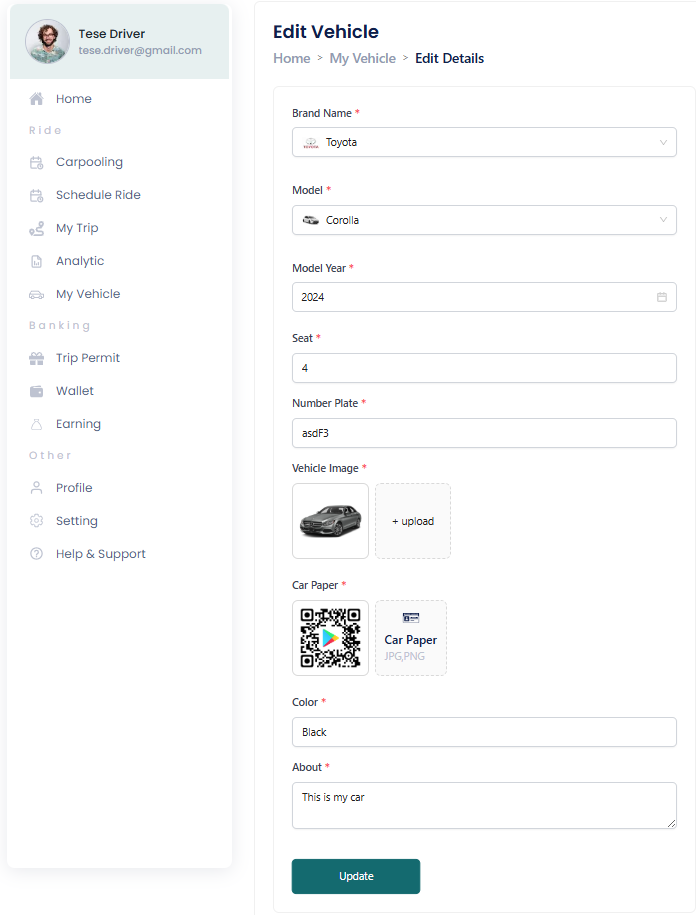The width and height of the screenshot is (696, 915).
Task: Click the Help & Support question icon
Action: [x=36, y=554]
